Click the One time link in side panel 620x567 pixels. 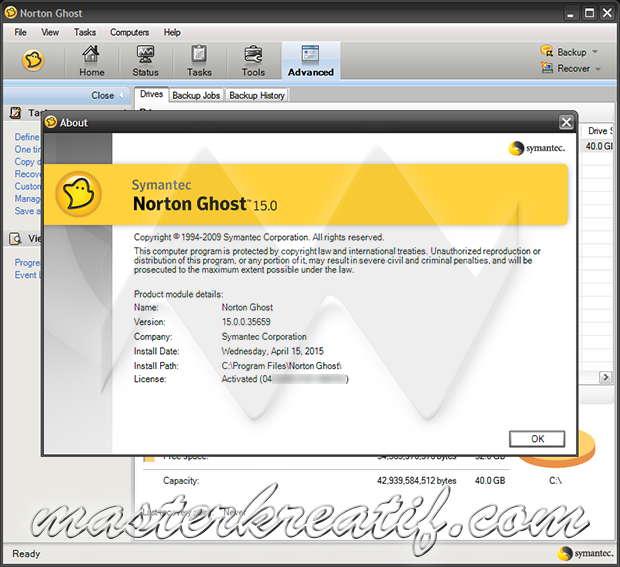27,149
